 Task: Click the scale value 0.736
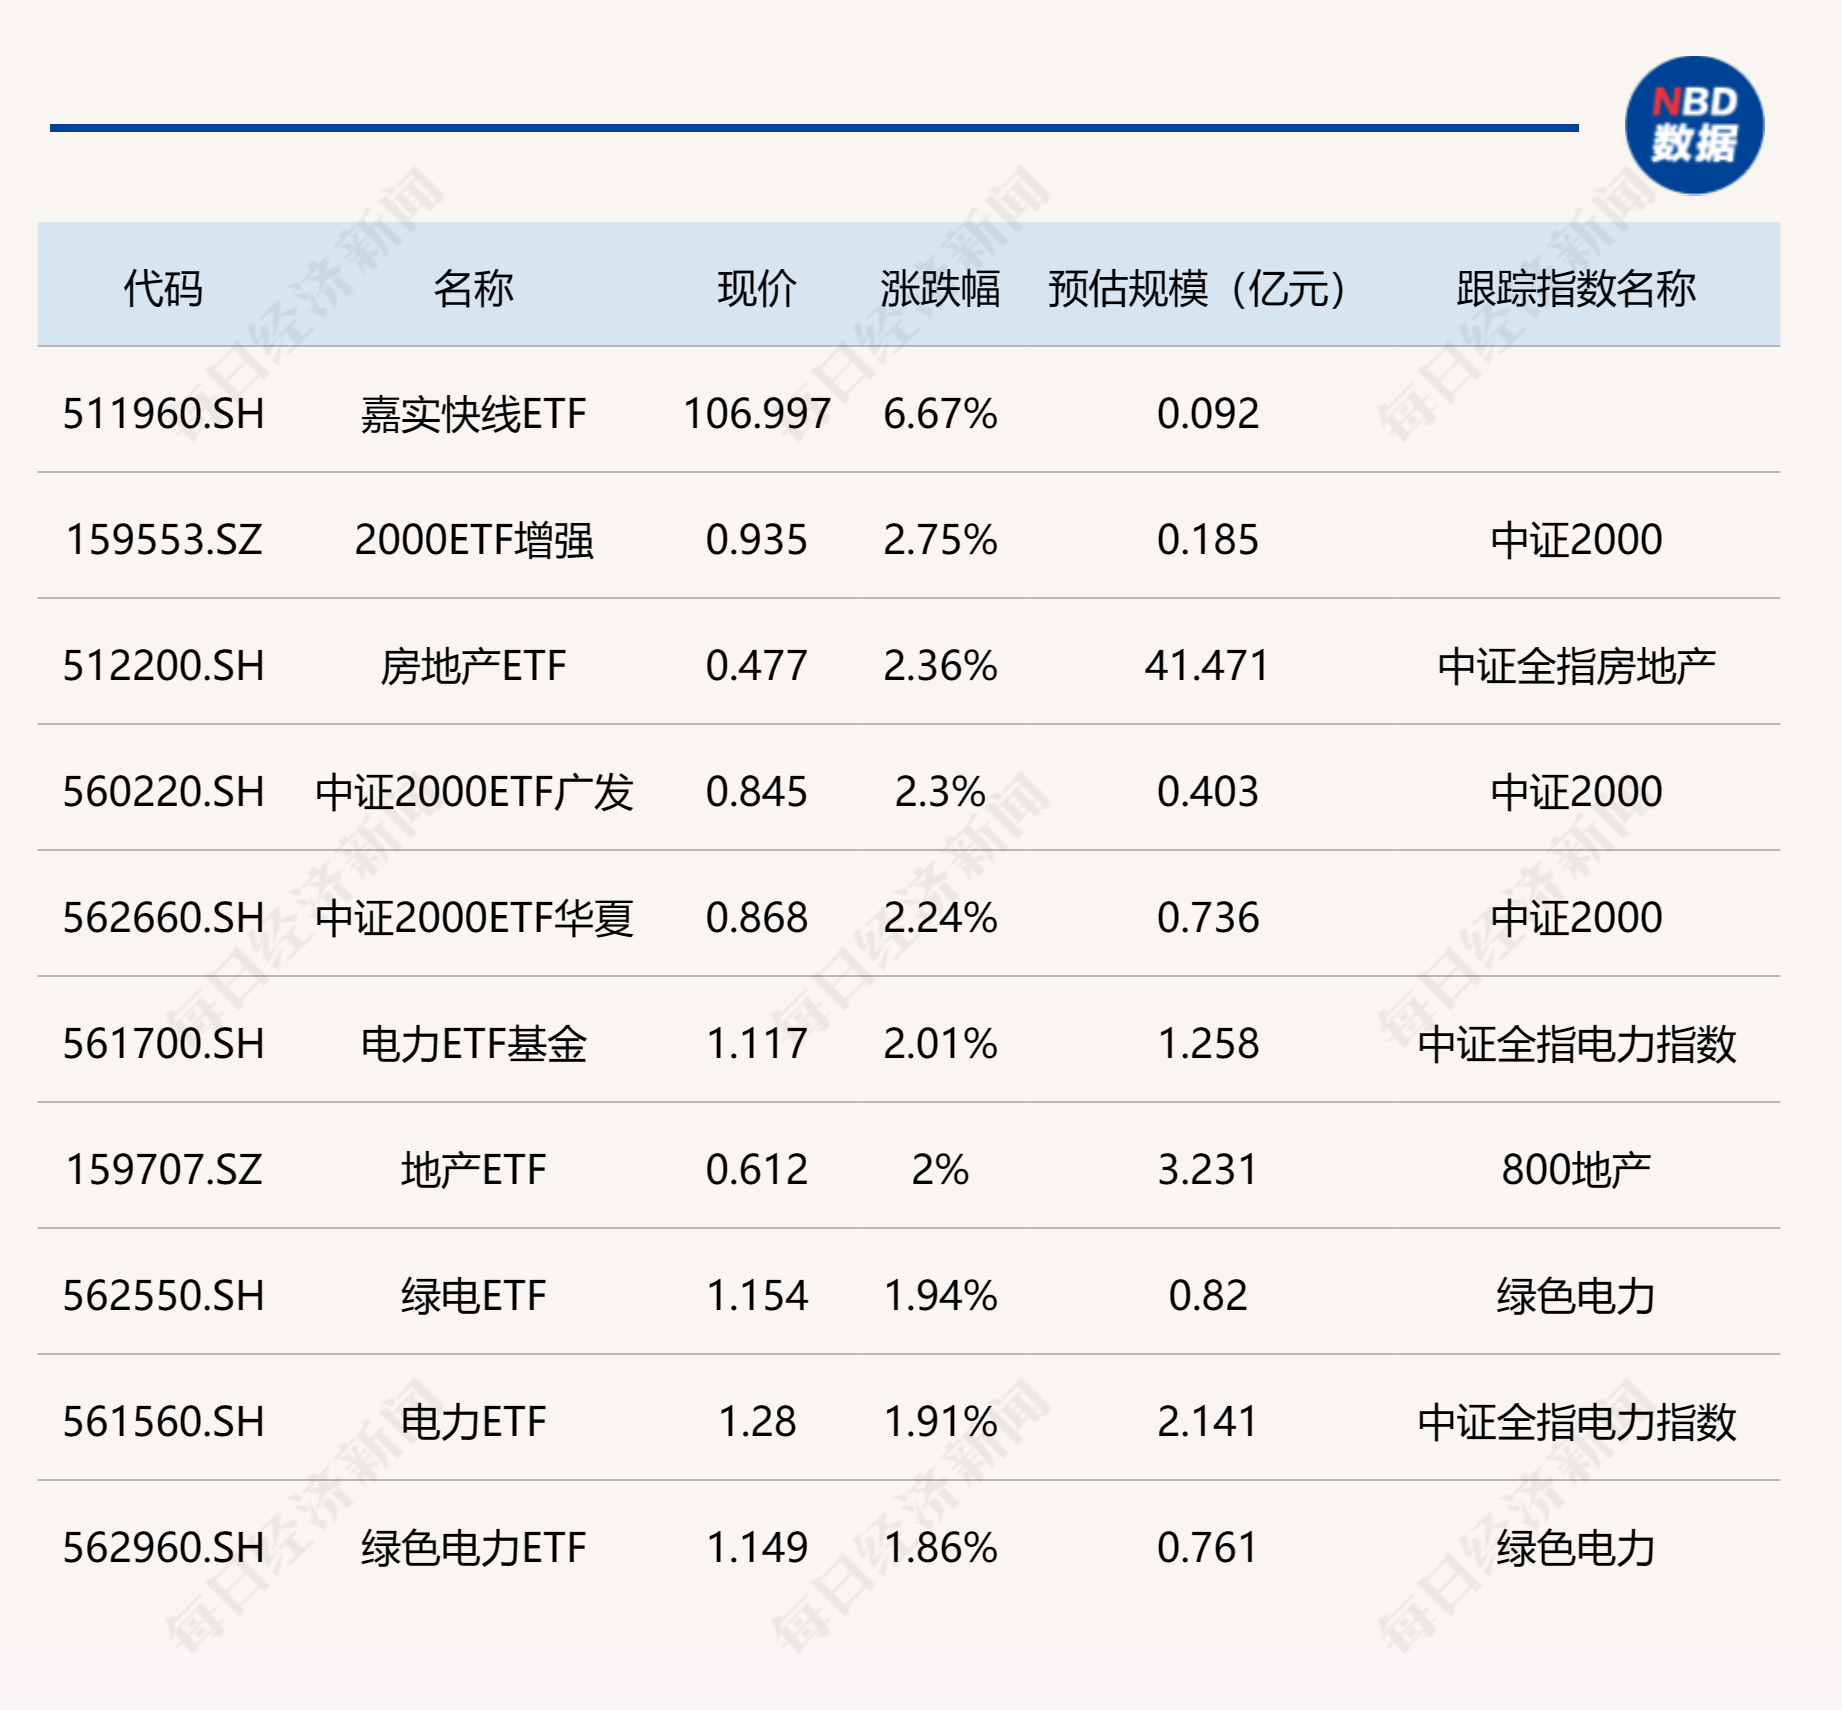1207,918
